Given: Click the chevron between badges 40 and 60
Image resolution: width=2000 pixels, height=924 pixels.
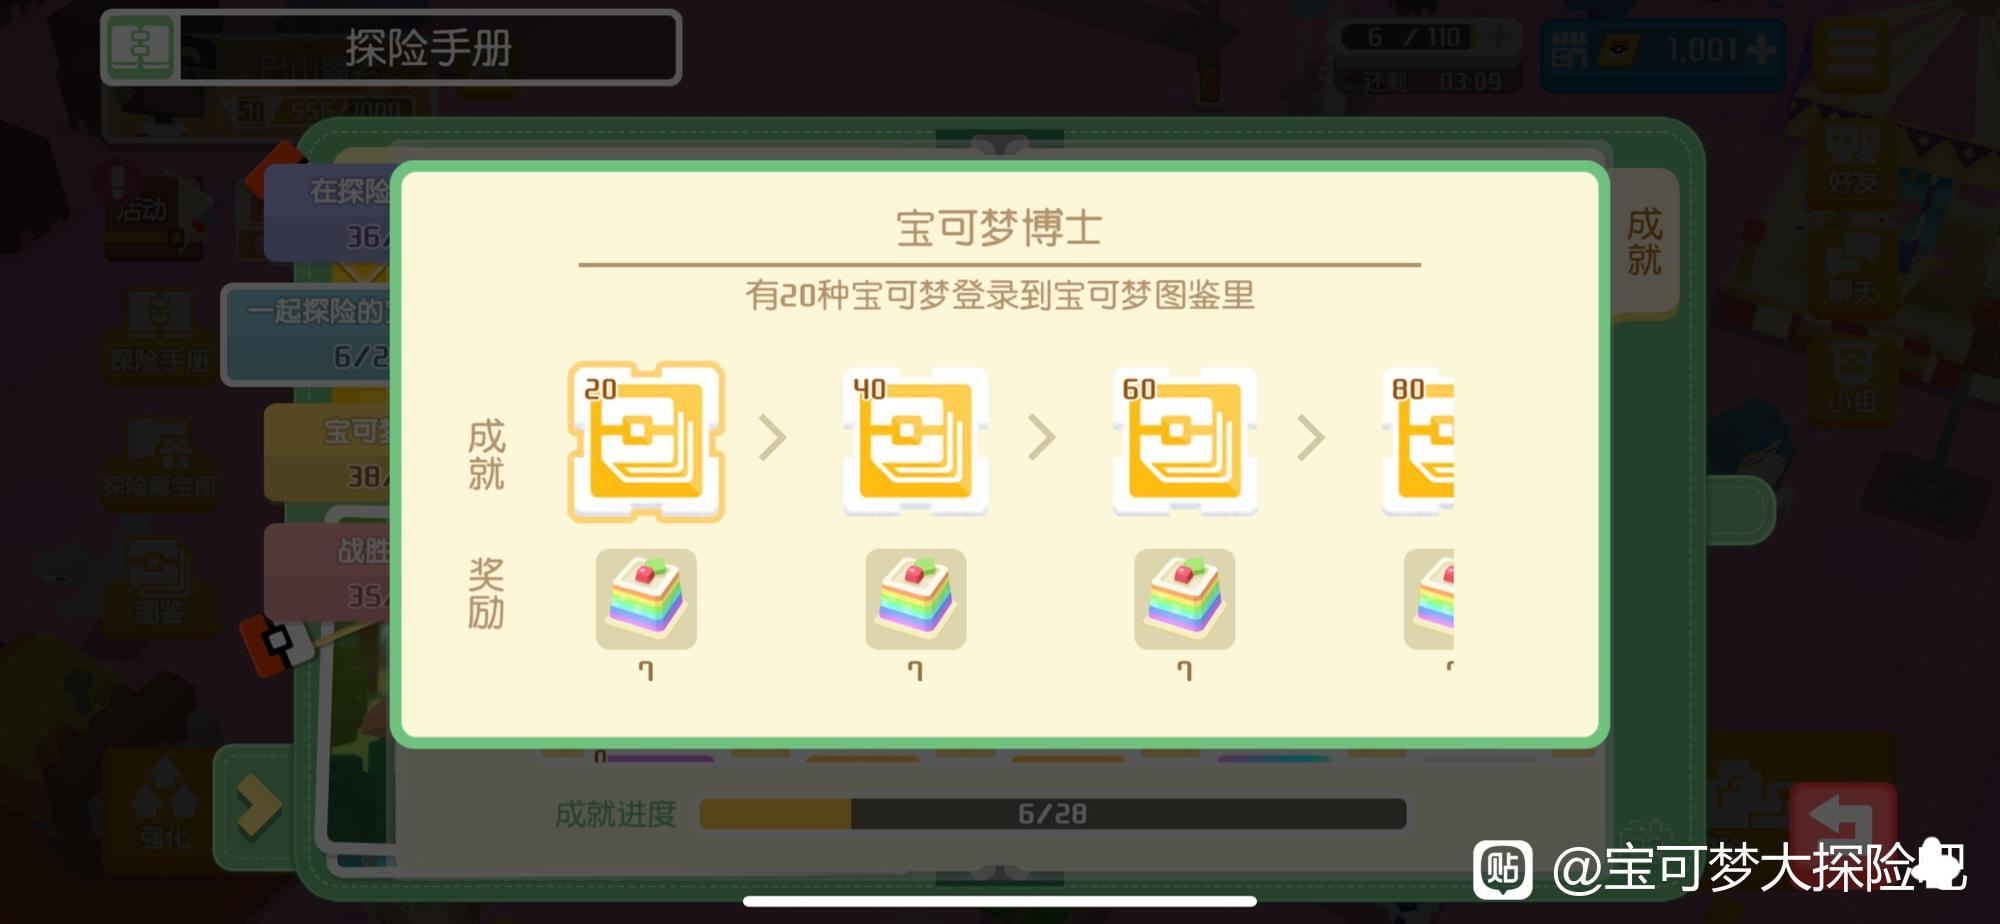Looking at the screenshot, I should point(1042,438).
